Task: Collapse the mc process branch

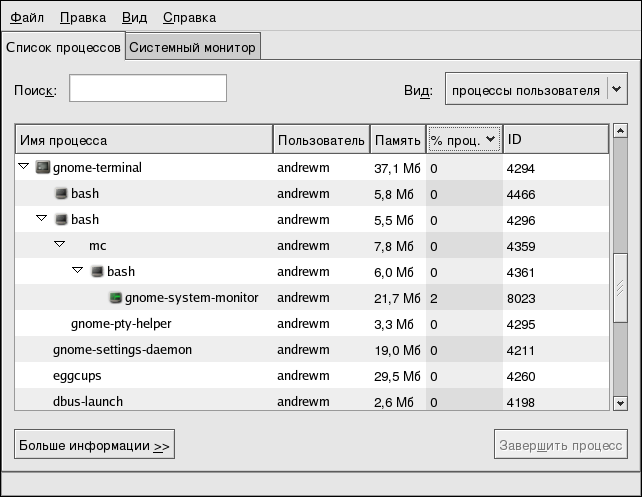Action: coord(59,245)
